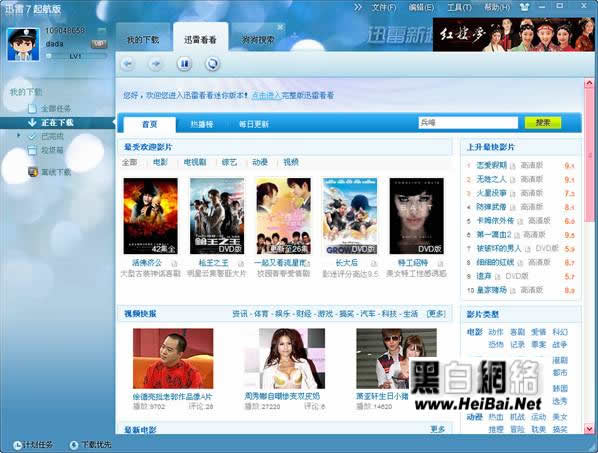Go back with the browser back arrow
The height and width of the screenshot is (453, 598).
(128, 64)
